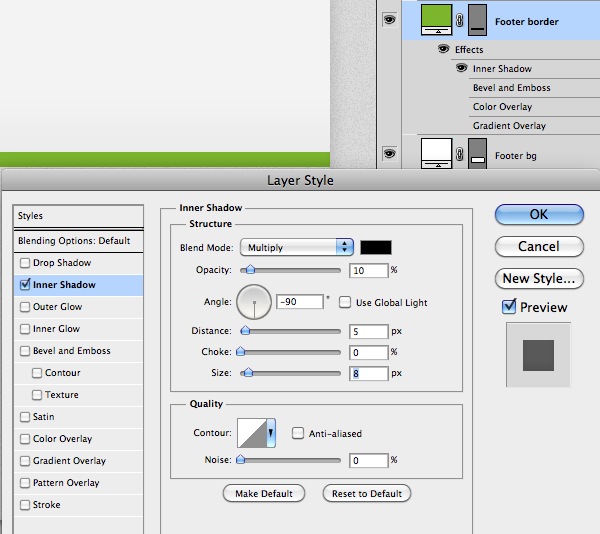Select Color Overlay effect in Layers panel
Viewport: 600px width, 534px height.
pos(502,107)
